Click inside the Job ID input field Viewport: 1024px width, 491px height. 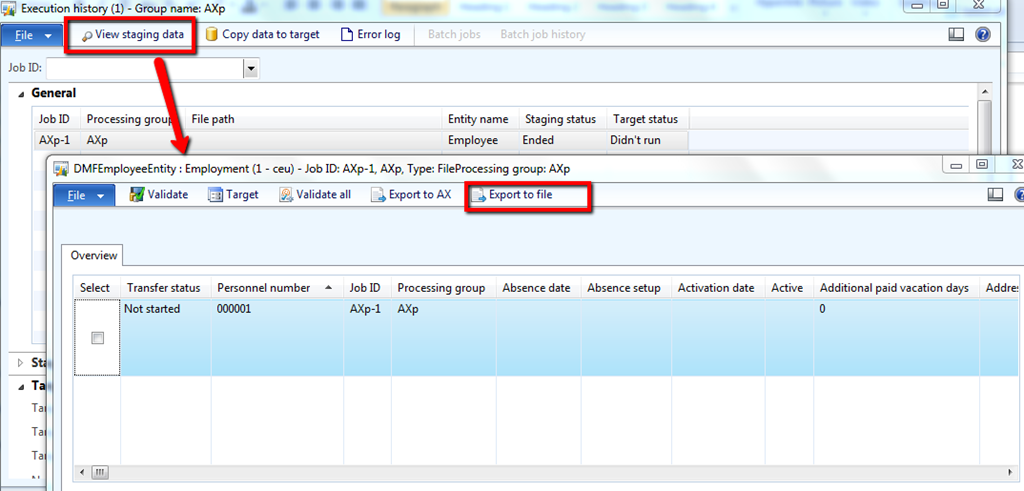[x=144, y=67]
